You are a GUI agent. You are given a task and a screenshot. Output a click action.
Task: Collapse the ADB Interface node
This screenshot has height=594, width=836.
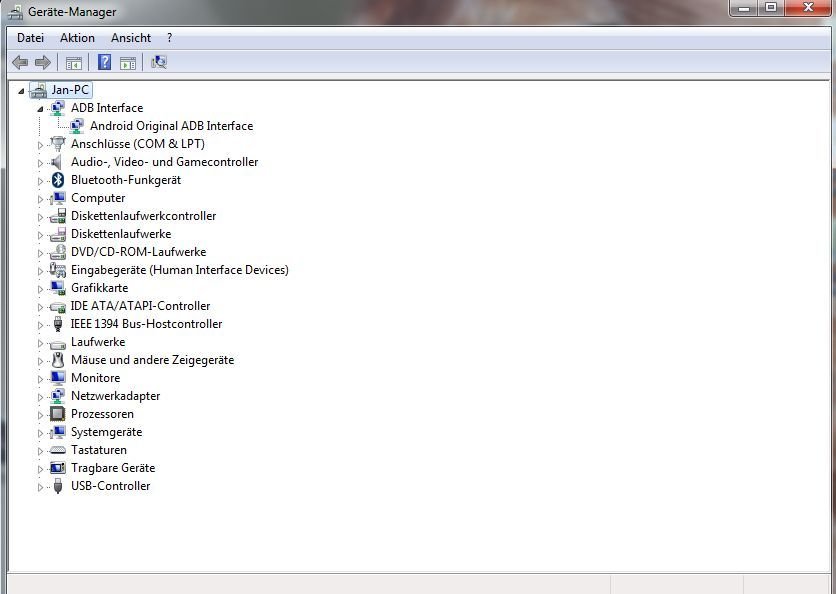pyautogui.click(x=40, y=109)
